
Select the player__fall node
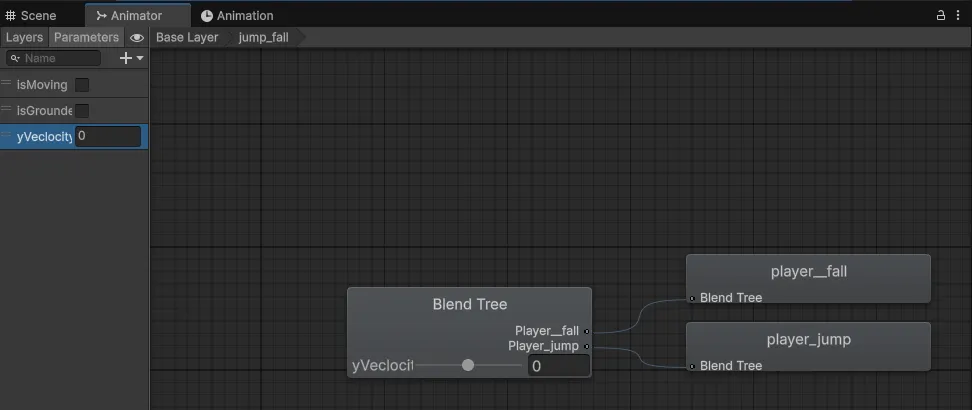[x=808, y=279]
